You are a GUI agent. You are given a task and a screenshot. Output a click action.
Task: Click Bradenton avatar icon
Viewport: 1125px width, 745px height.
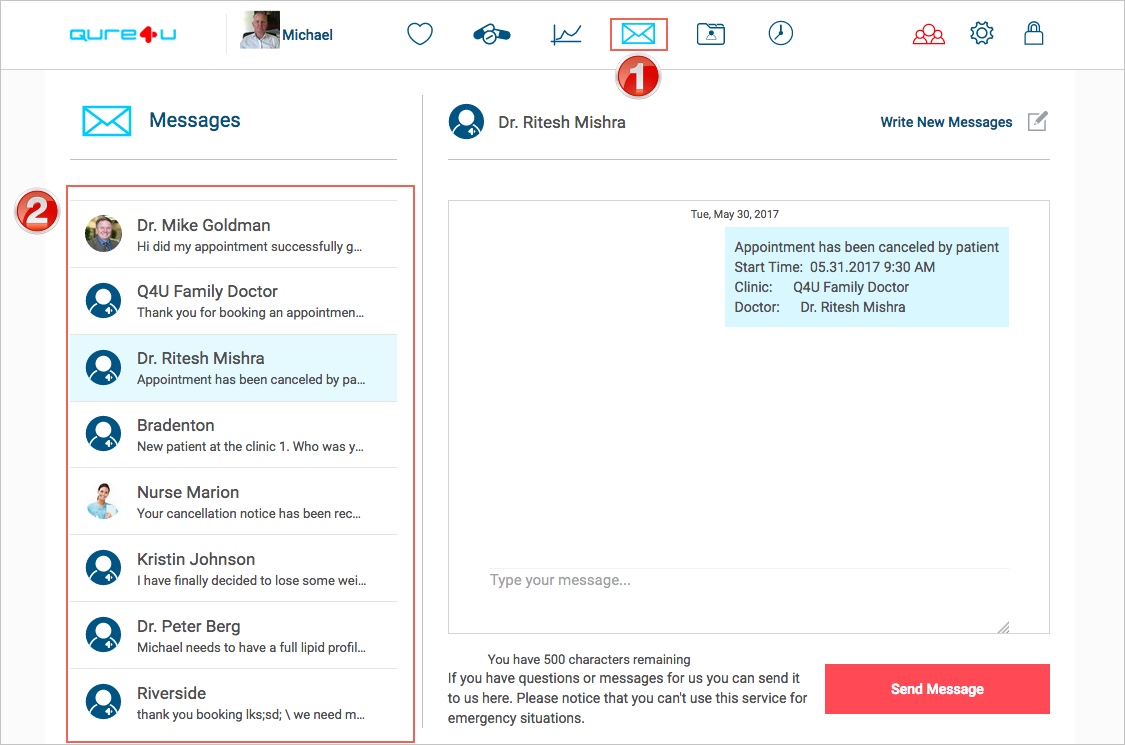pyautogui.click(x=103, y=434)
